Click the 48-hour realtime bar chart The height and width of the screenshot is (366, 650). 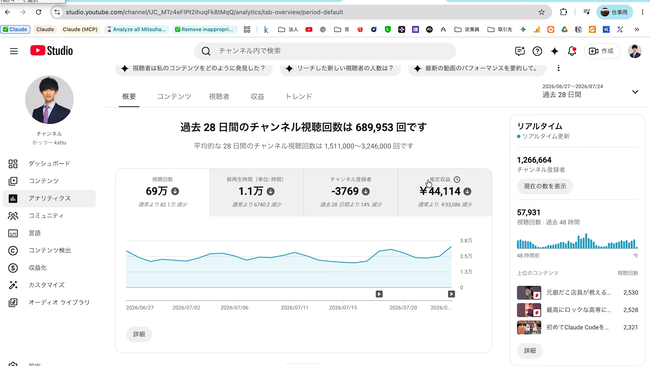click(577, 241)
